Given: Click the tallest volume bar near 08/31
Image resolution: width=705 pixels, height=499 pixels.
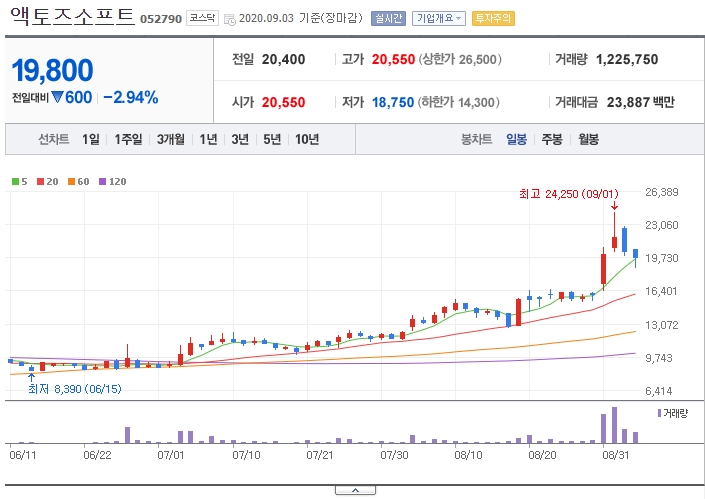Looking at the screenshot, I should [x=614, y=425].
